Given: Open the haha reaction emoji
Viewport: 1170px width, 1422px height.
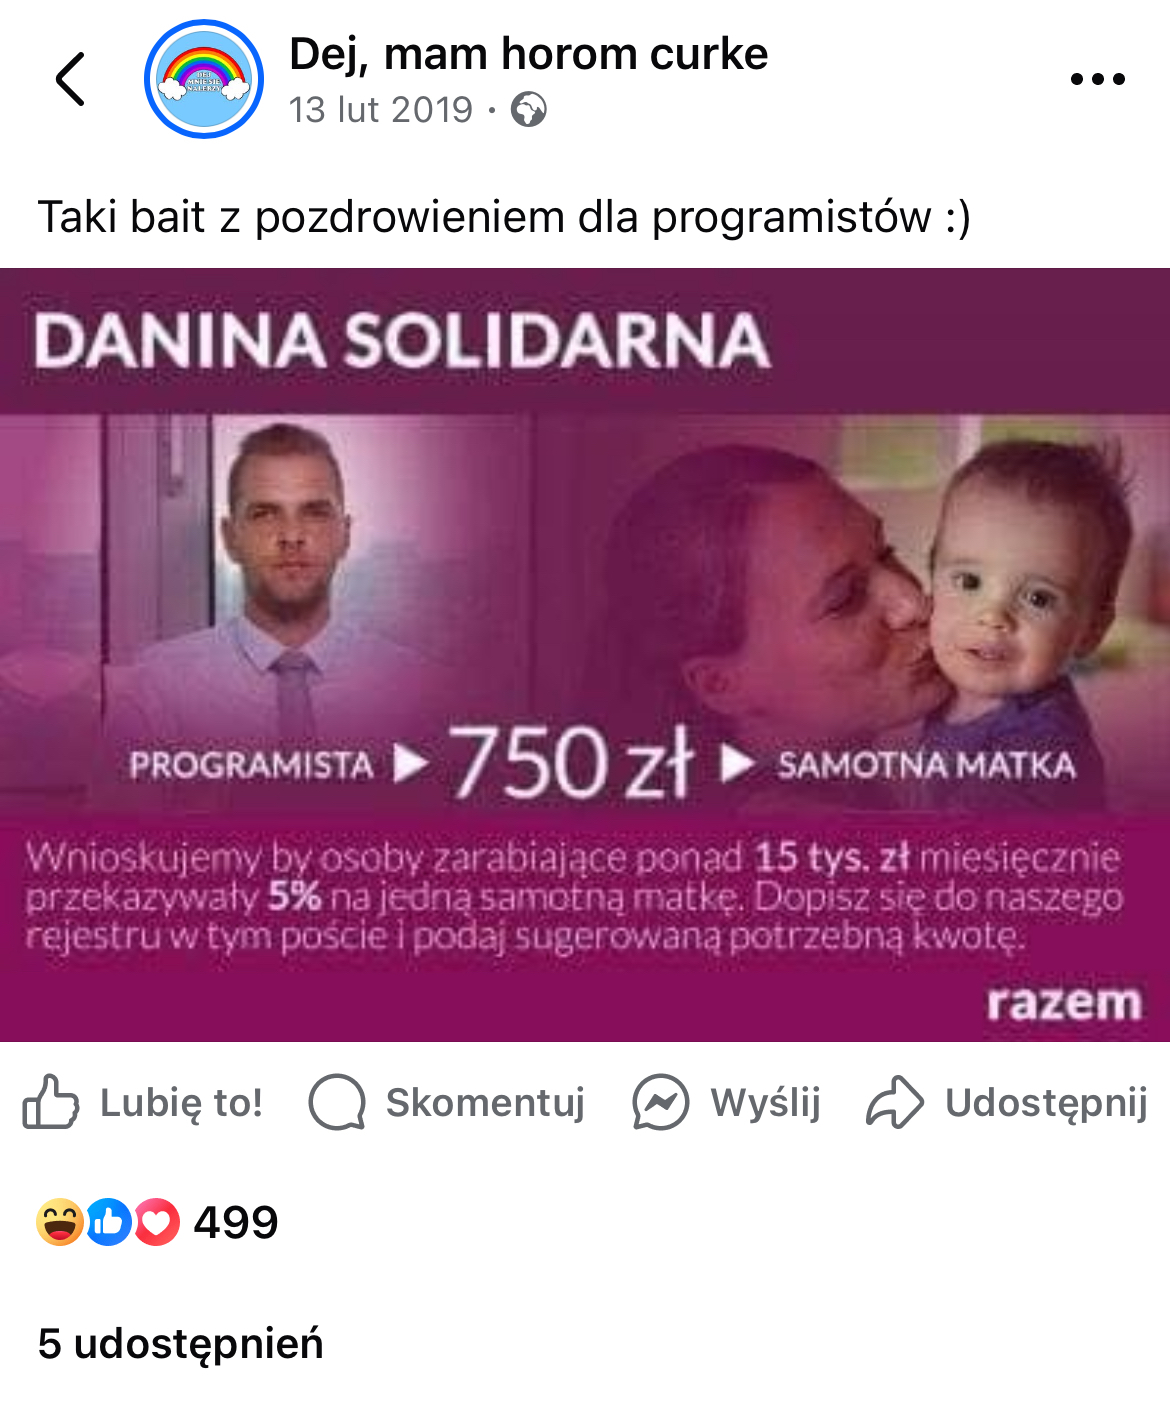Looking at the screenshot, I should click(x=60, y=1221).
